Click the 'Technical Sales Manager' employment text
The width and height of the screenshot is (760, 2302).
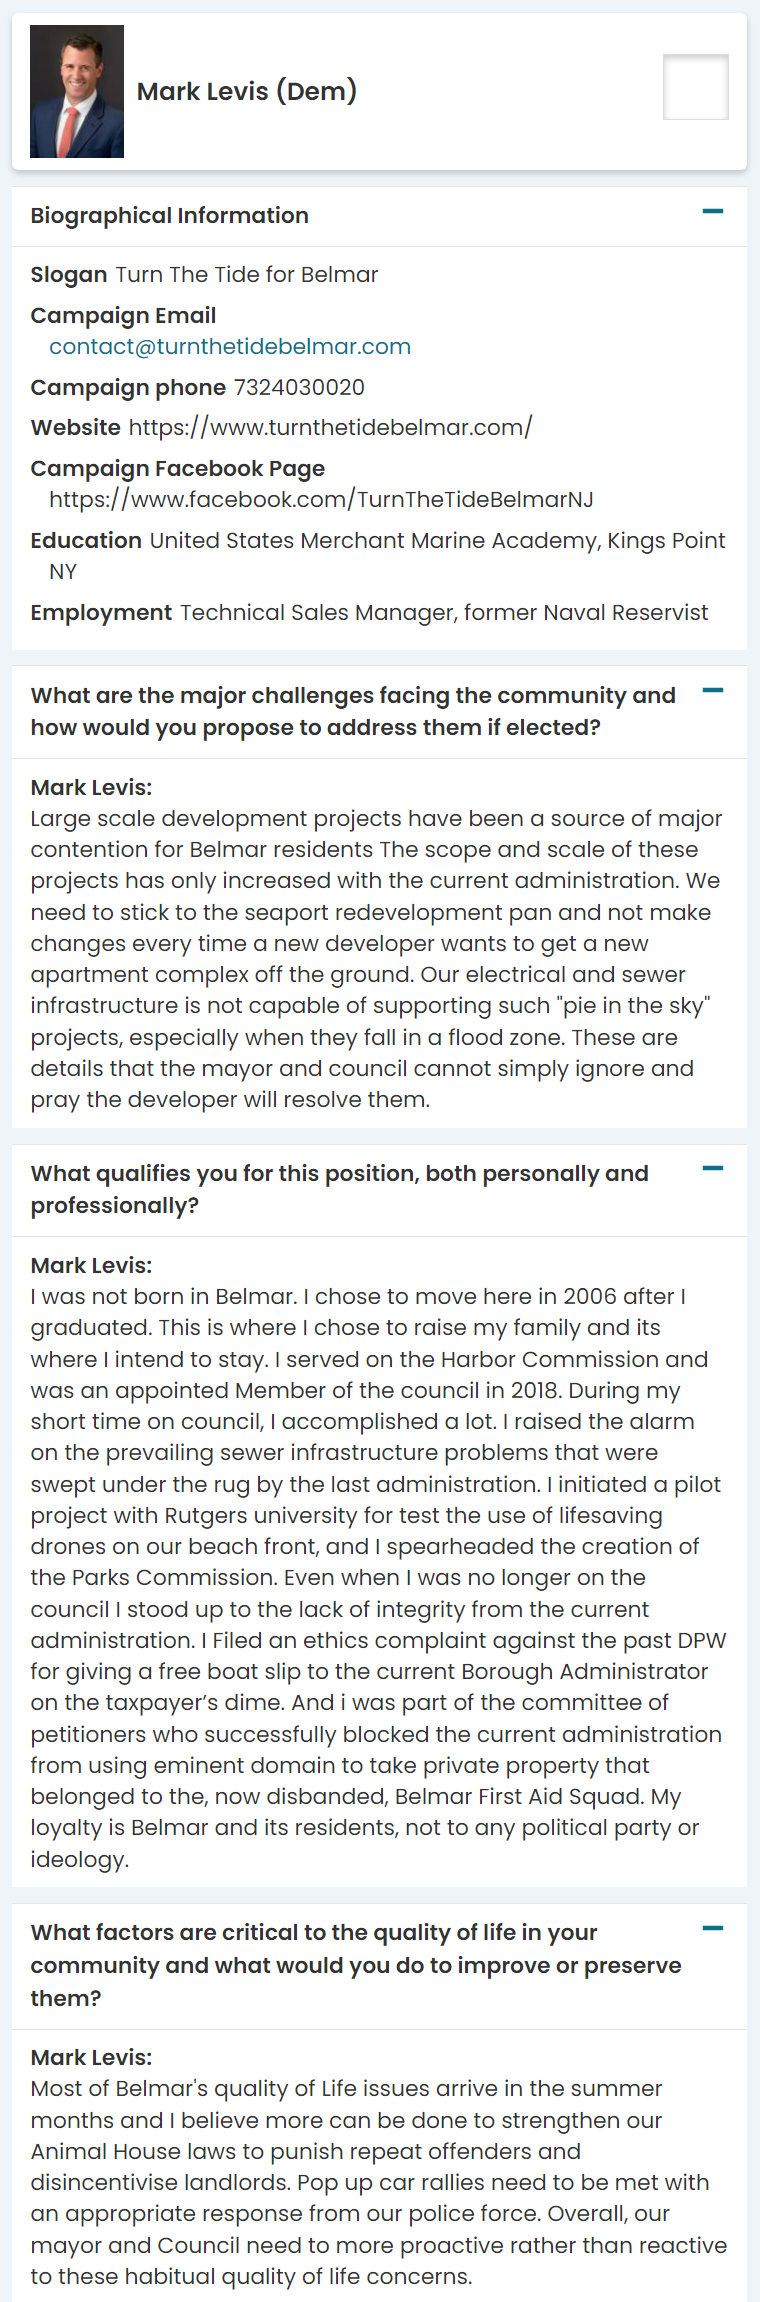[x=443, y=612]
